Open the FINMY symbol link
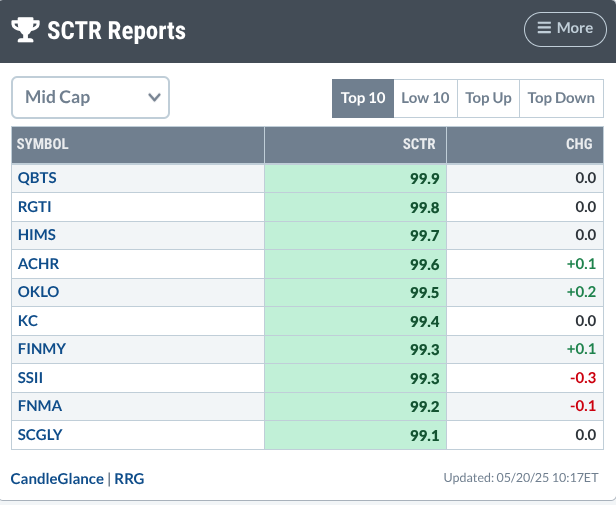The height and width of the screenshot is (505, 616). tap(42, 349)
